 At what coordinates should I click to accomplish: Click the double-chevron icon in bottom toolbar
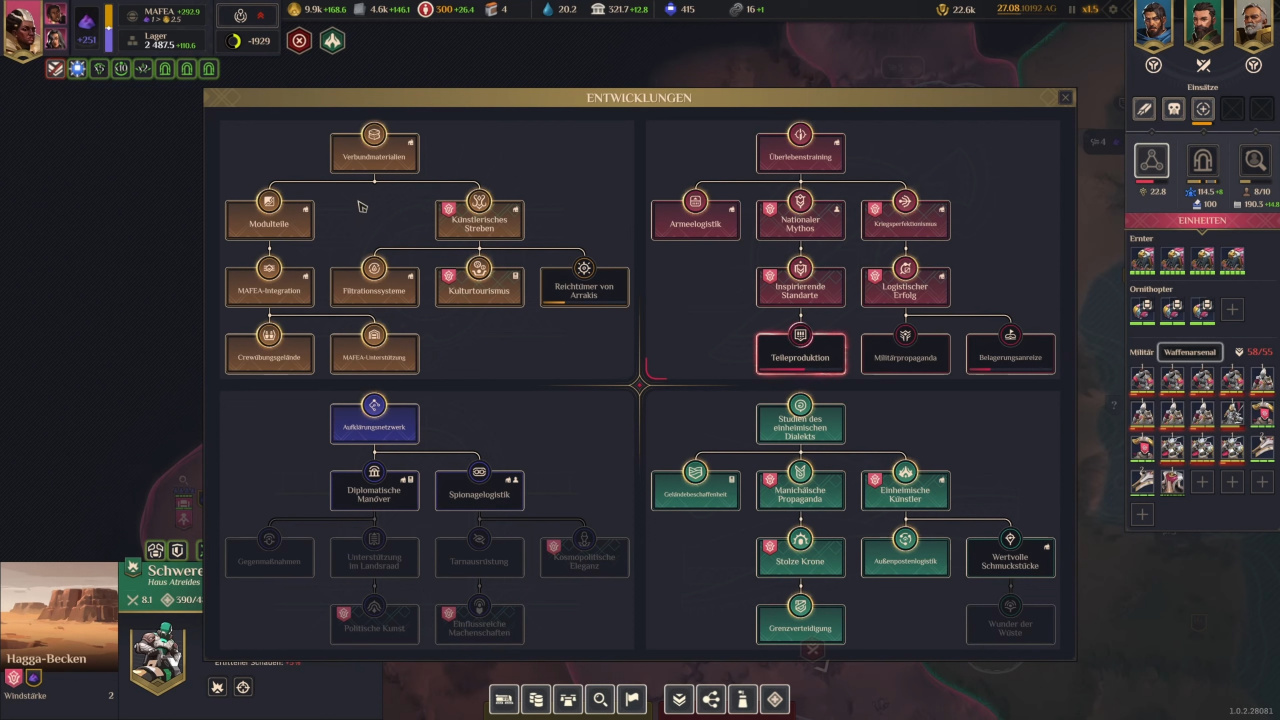tap(679, 699)
